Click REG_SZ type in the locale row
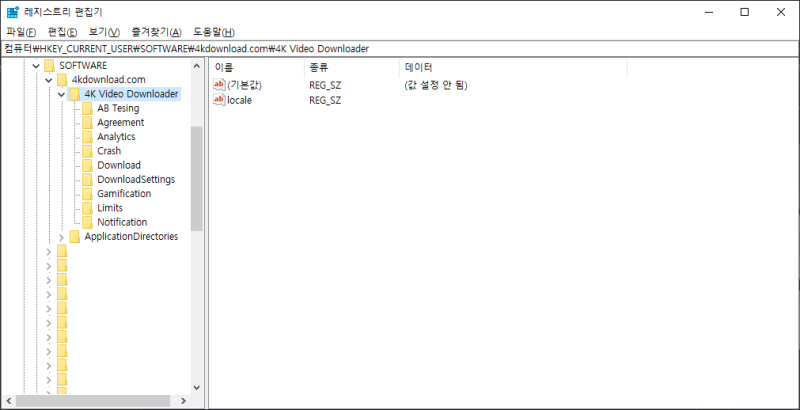The image size is (800, 410). (x=325, y=100)
